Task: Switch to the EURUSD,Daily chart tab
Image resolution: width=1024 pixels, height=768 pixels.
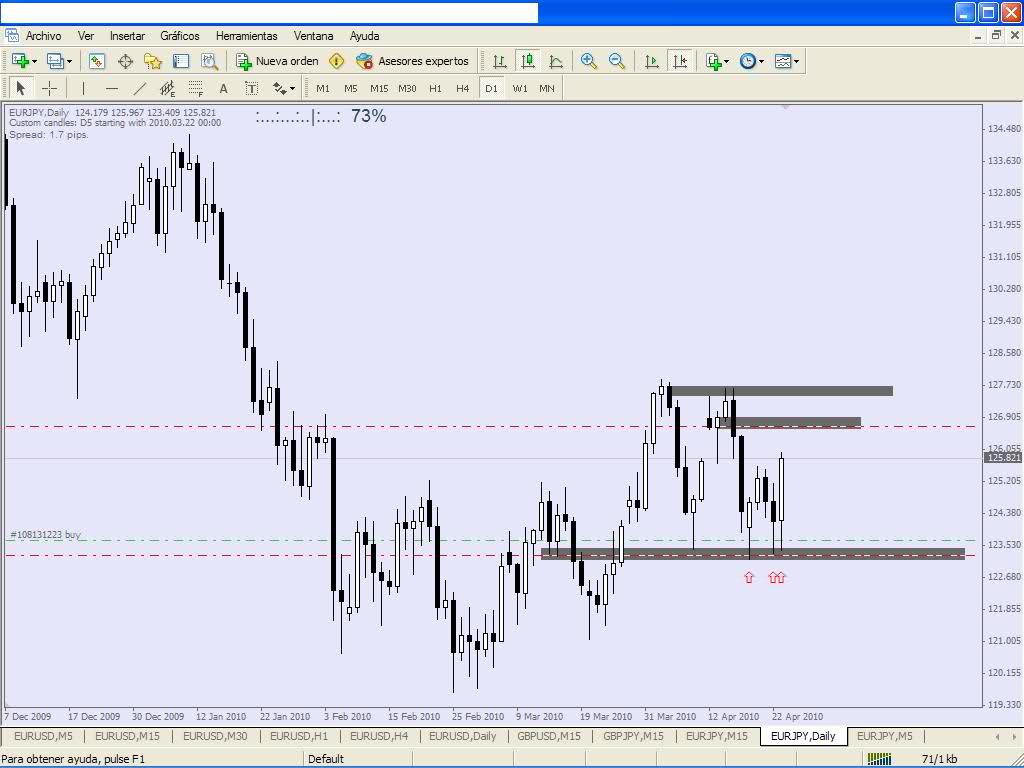Action: (x=462, y=736)
